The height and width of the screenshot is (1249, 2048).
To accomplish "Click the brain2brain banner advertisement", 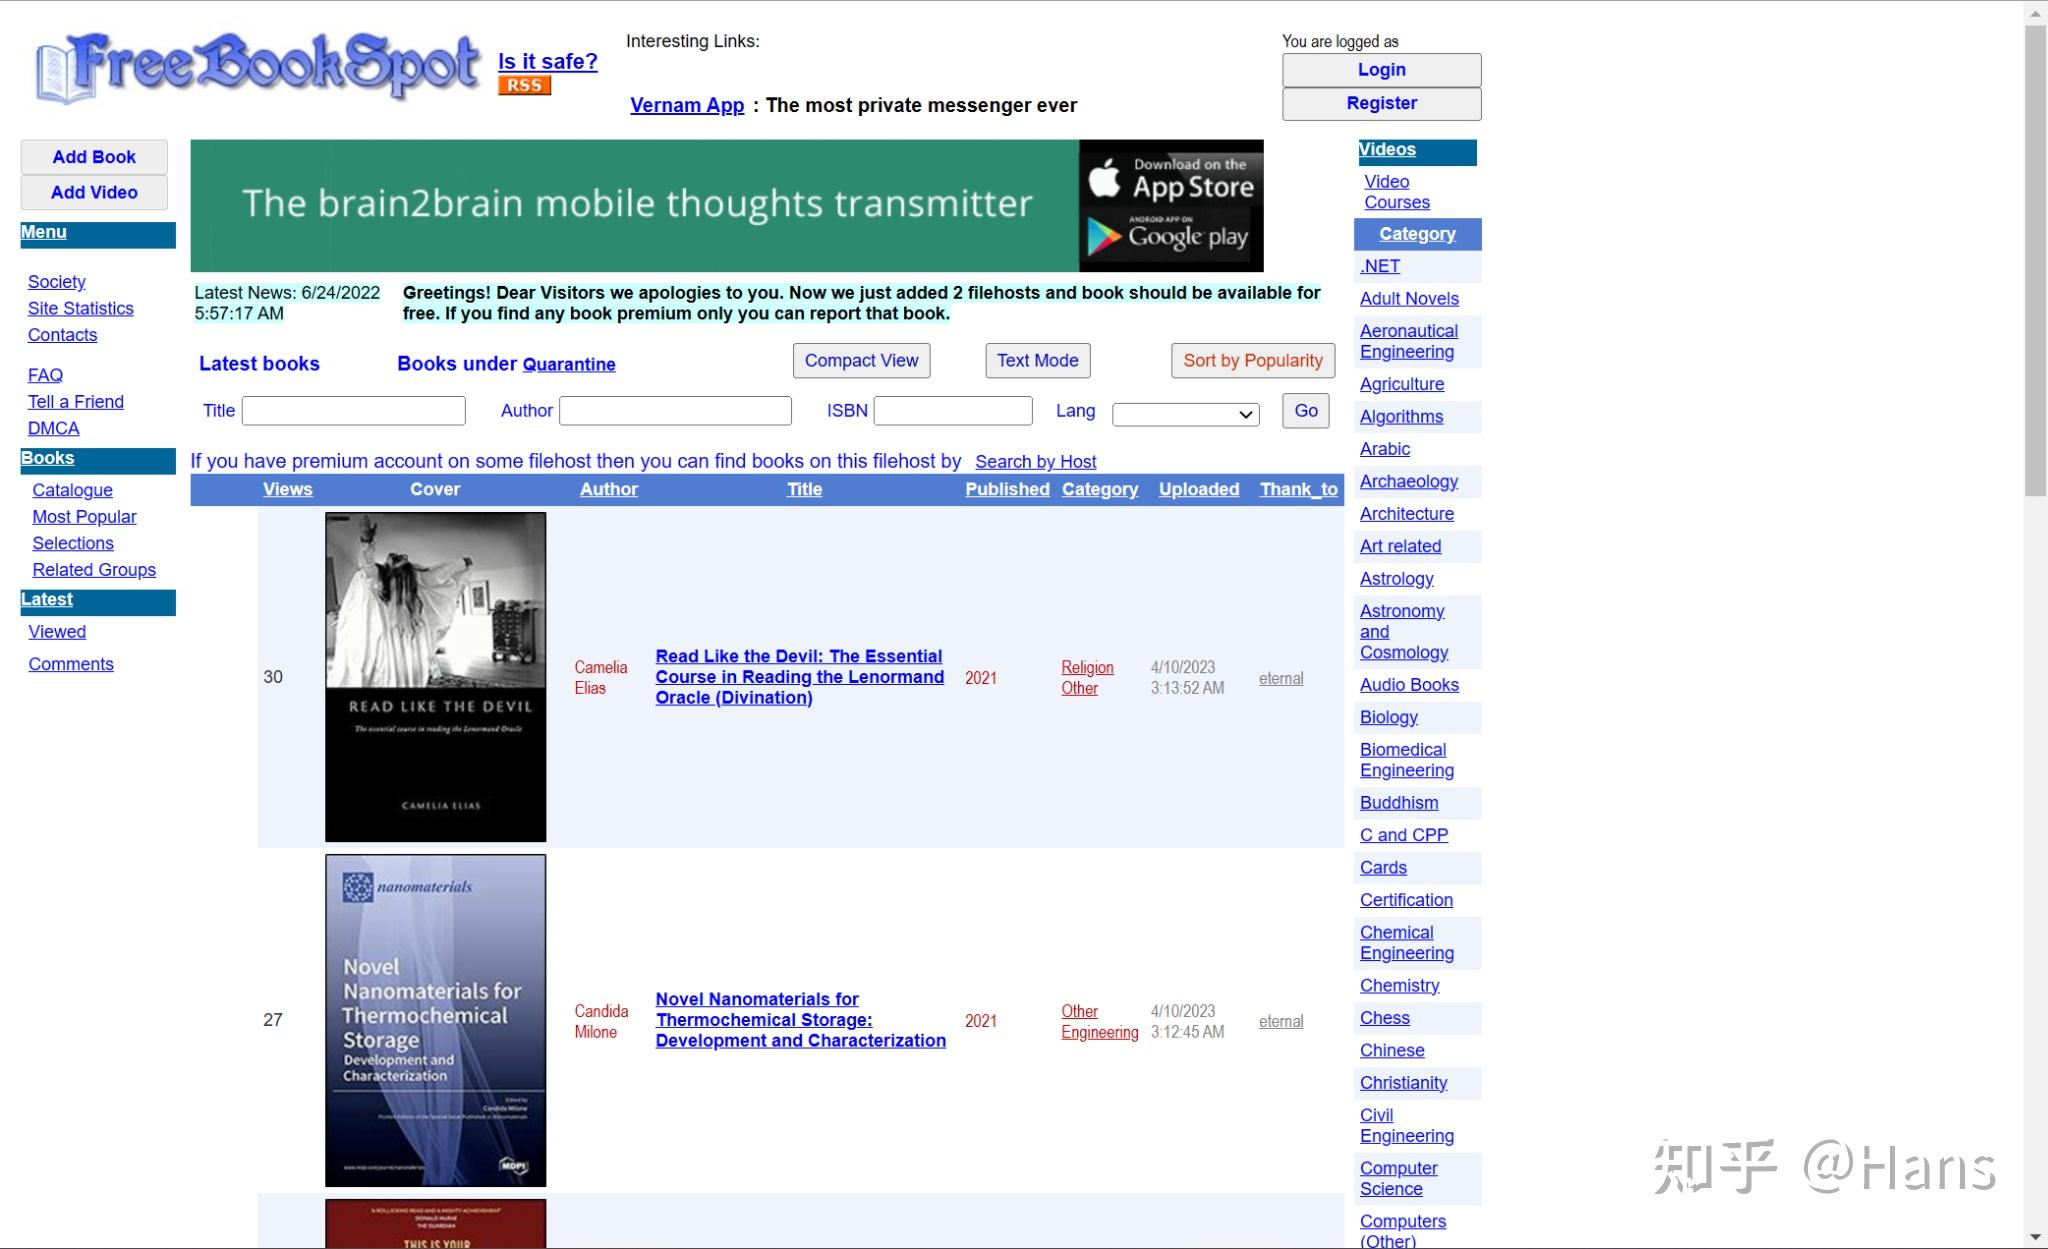I will coord(635,205).
